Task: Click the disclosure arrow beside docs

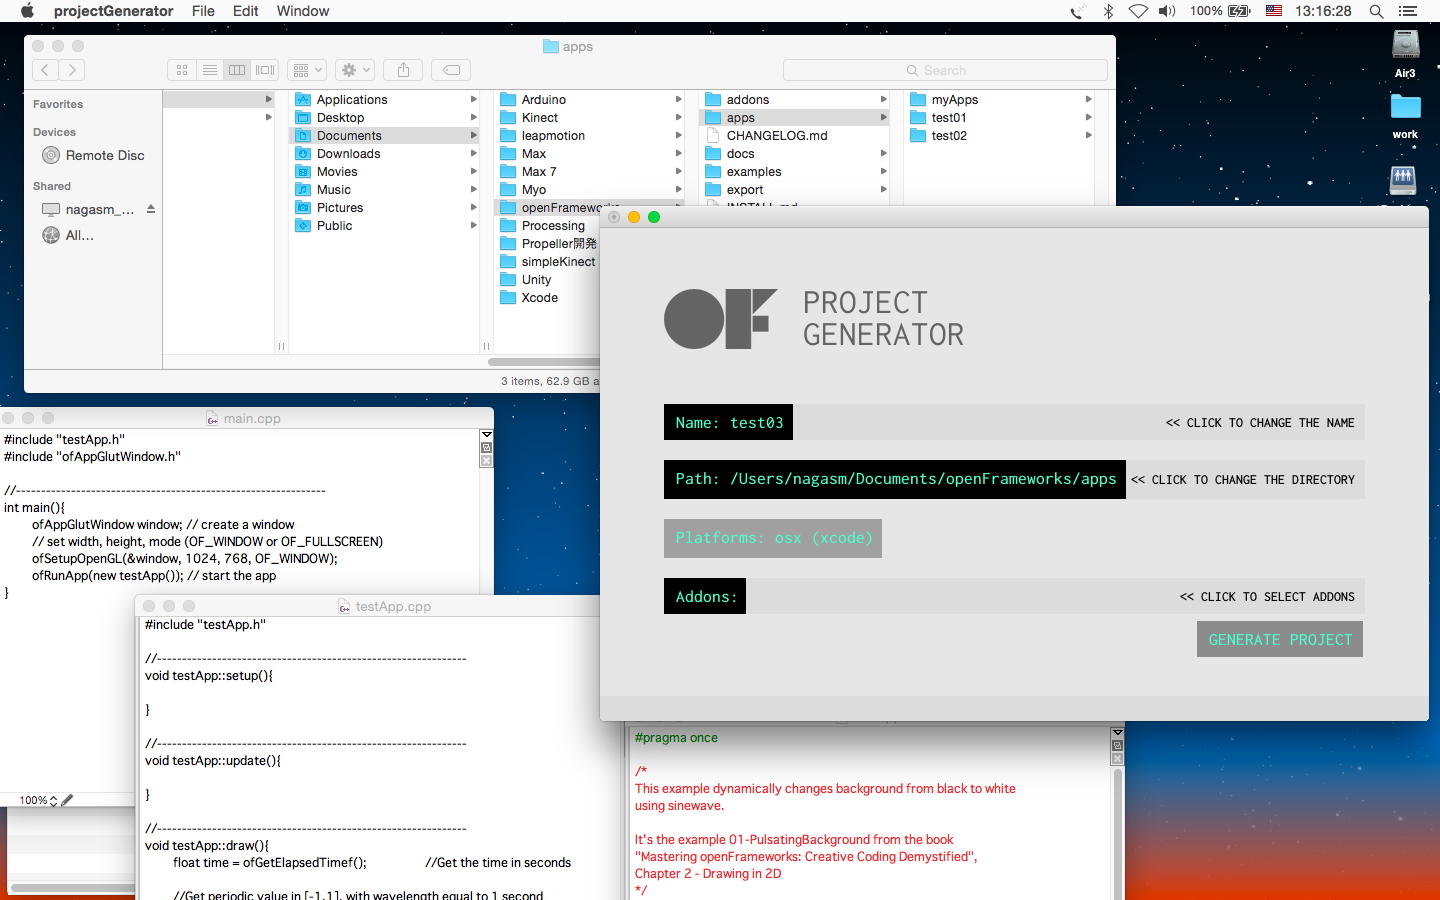Action: tap(884, 154)
